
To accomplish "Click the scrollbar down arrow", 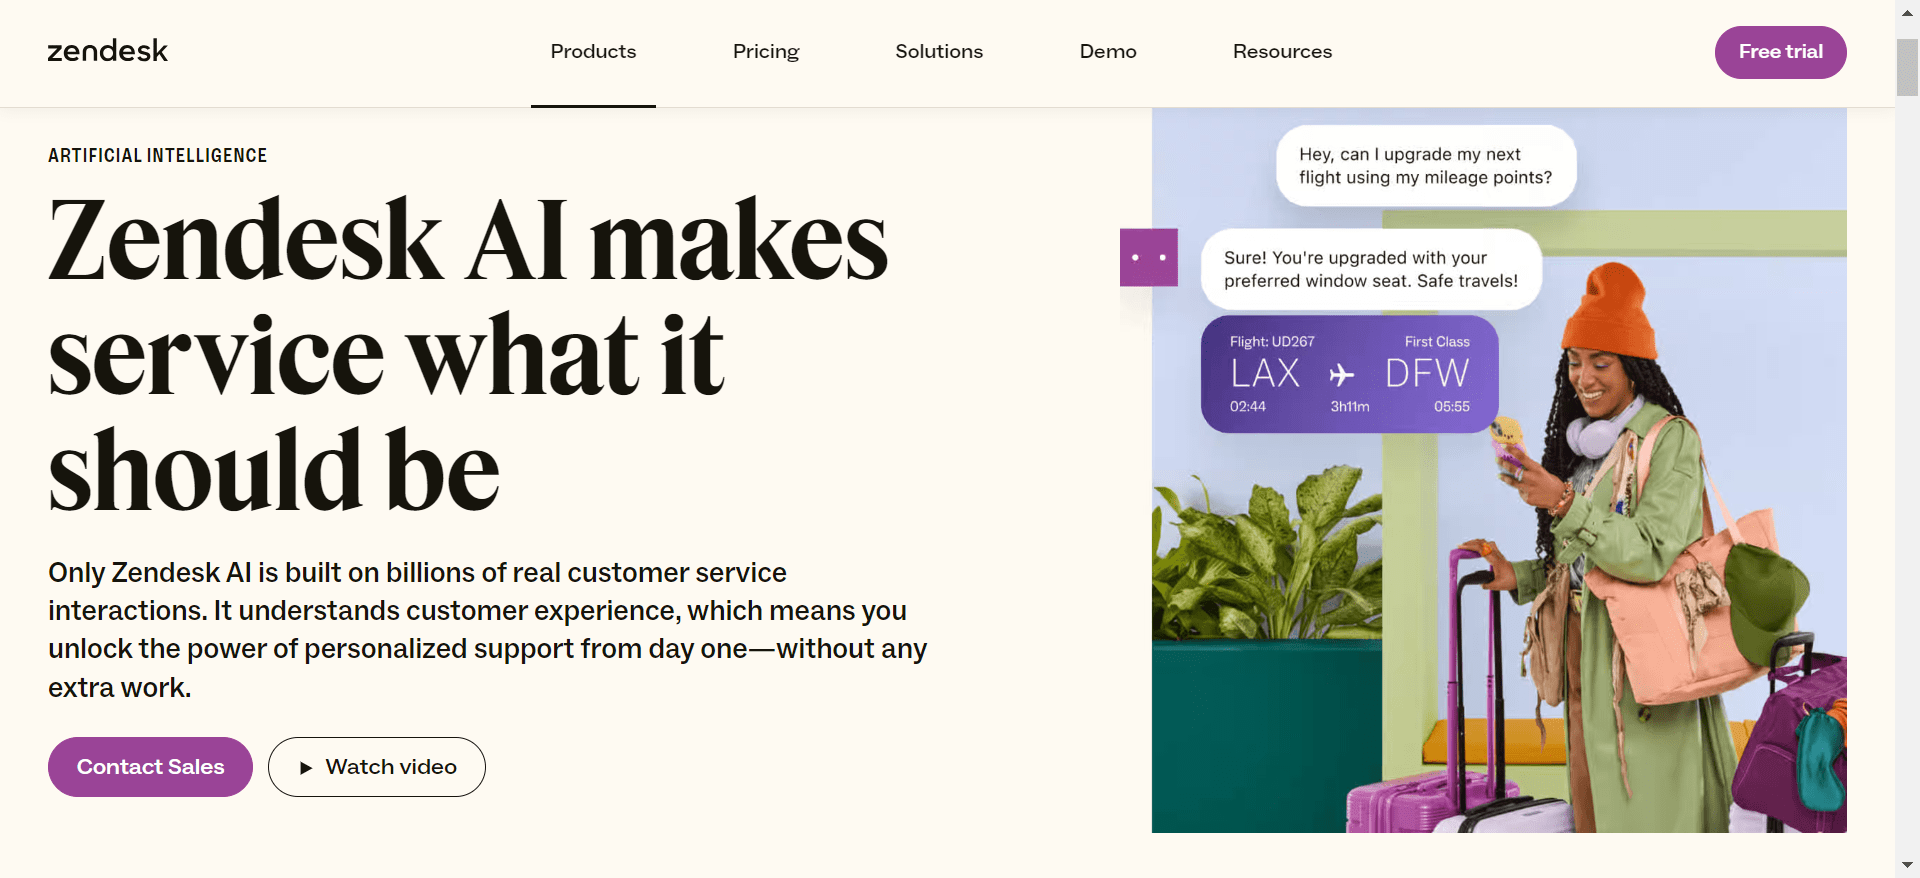I will 1907,865.
